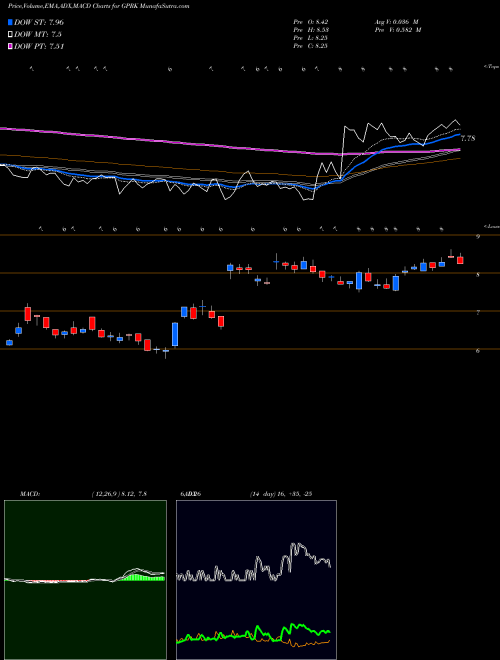Click the 'MACD:' panel heading

[30, 494]
